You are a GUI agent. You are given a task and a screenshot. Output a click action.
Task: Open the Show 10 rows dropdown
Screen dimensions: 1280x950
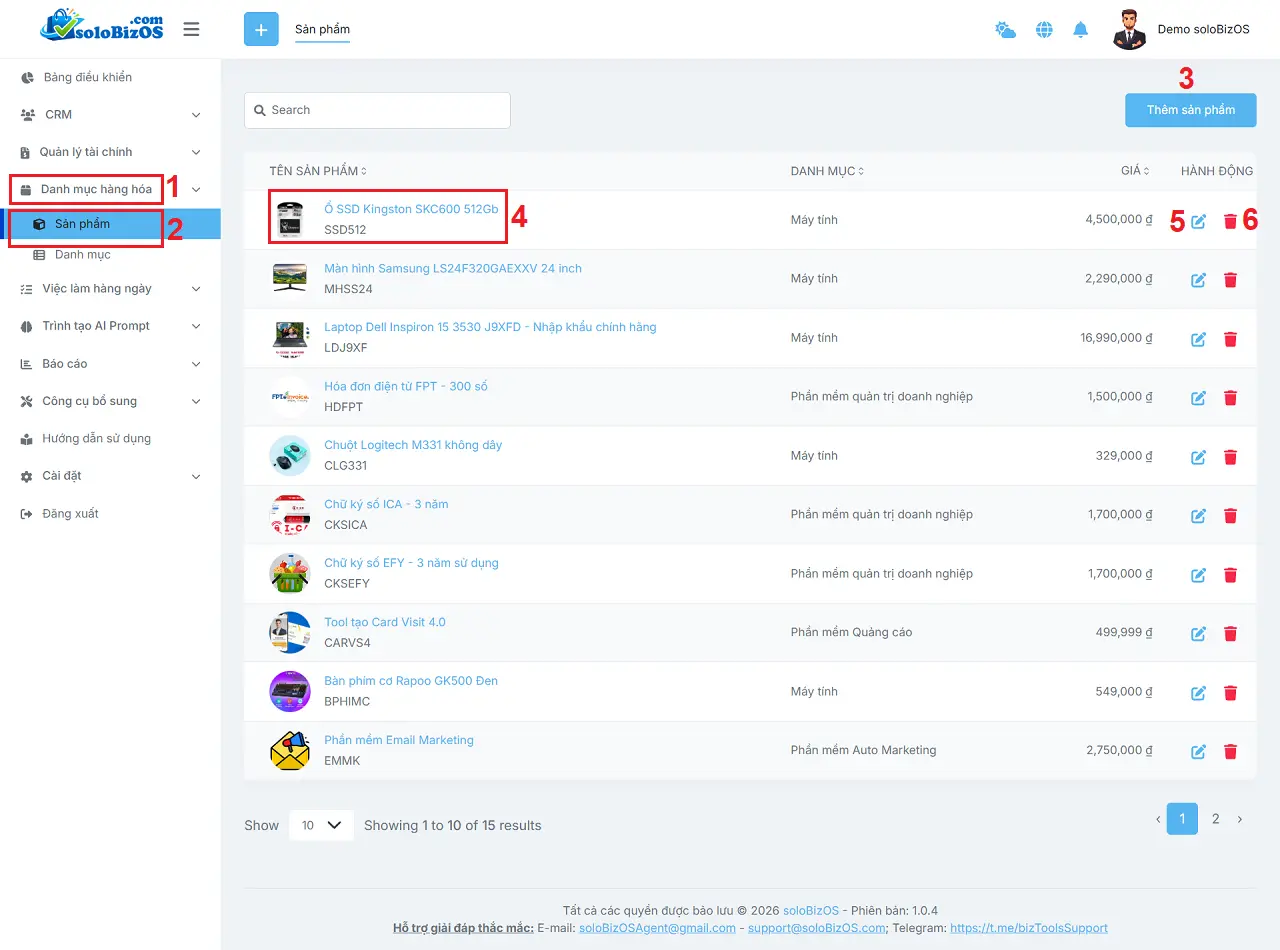pyautogui.click(x=321, y=825)
